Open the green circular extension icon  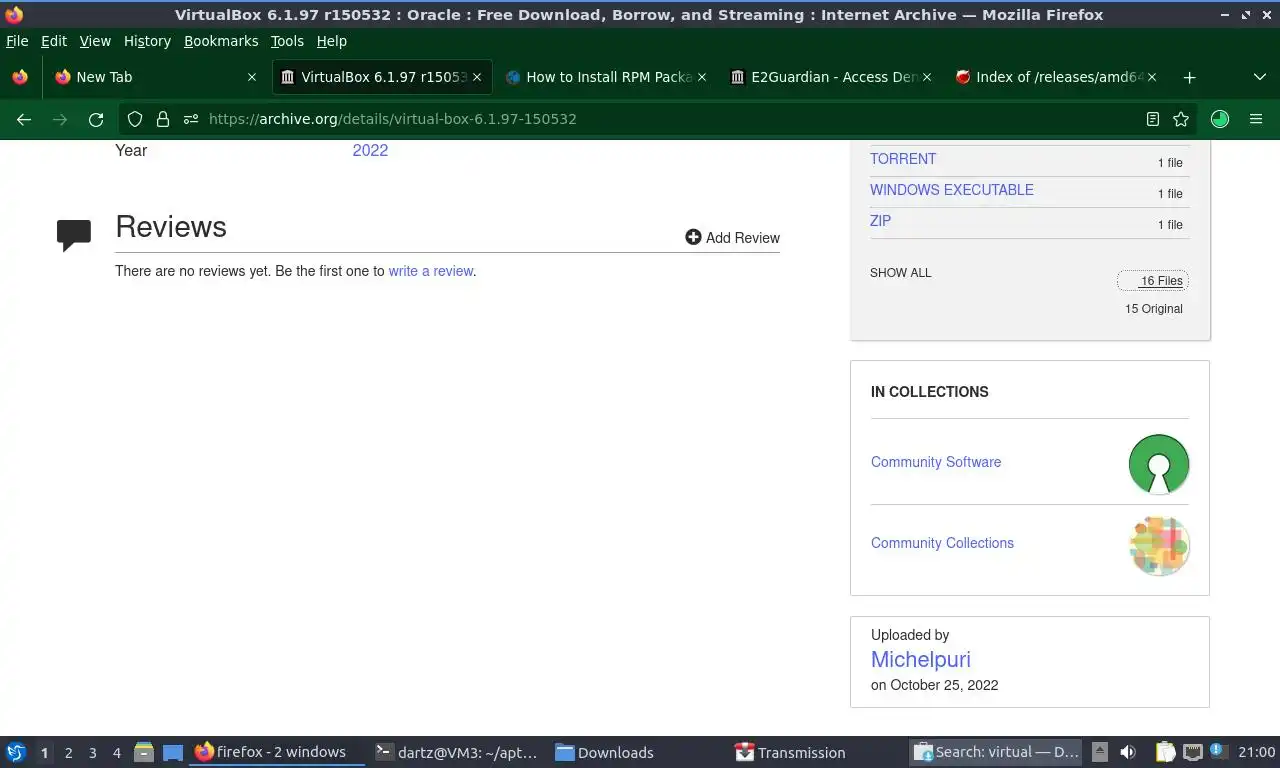pyautogui.click(x=1219, y=119)
